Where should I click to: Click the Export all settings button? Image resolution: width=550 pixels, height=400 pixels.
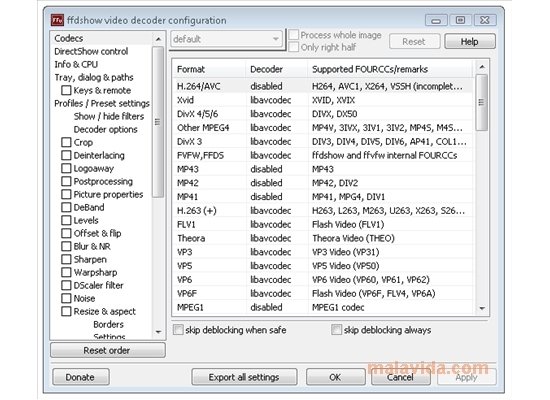[x=244, y=377]
